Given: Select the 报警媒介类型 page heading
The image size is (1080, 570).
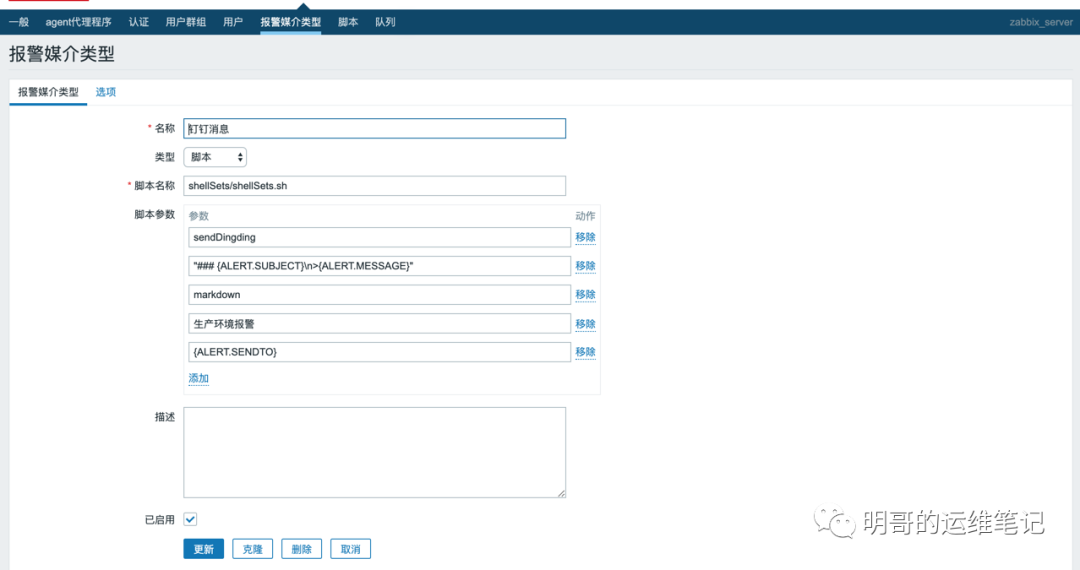Looking at the screenshot, I should [62, 54].
